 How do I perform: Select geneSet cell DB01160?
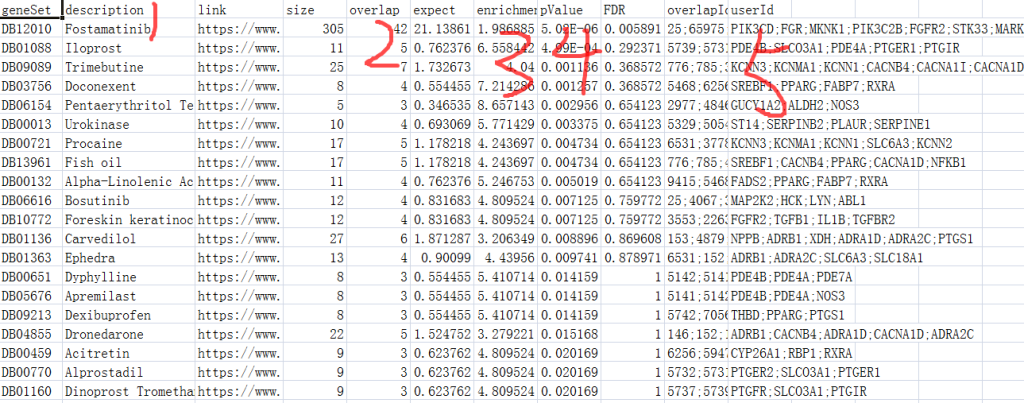pos(31,392)
